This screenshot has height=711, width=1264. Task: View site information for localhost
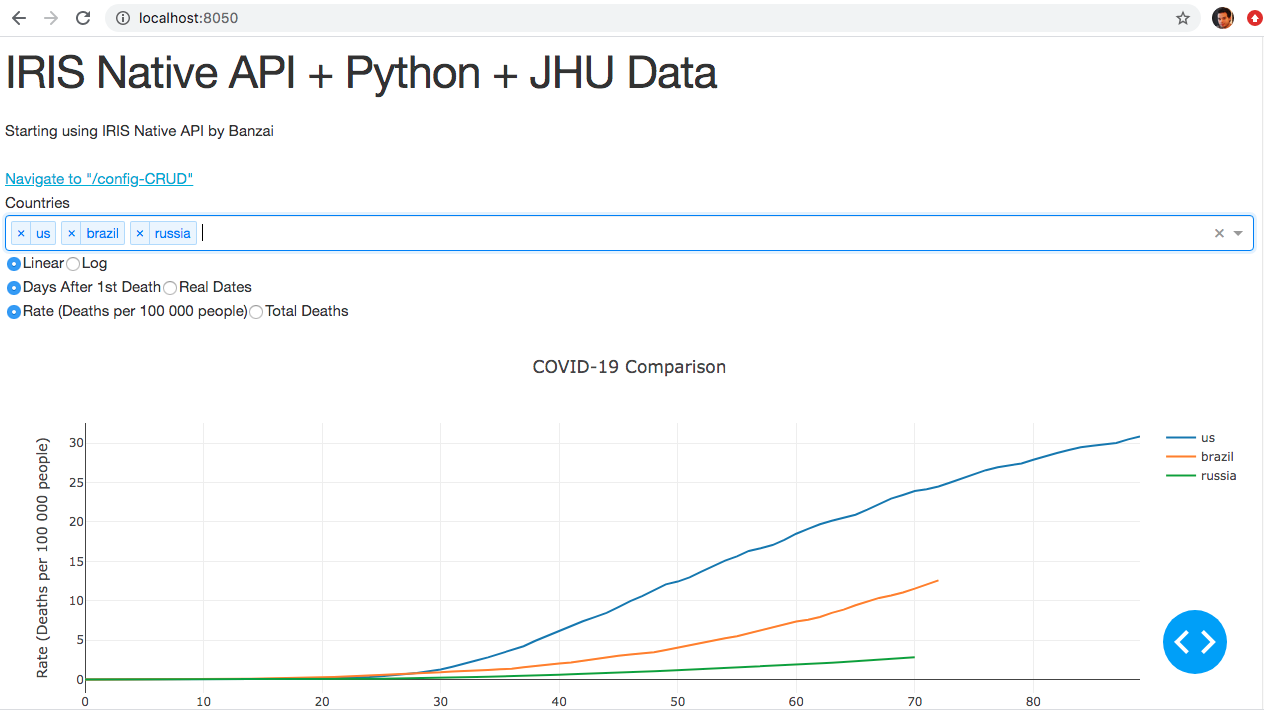coord(122,18)
